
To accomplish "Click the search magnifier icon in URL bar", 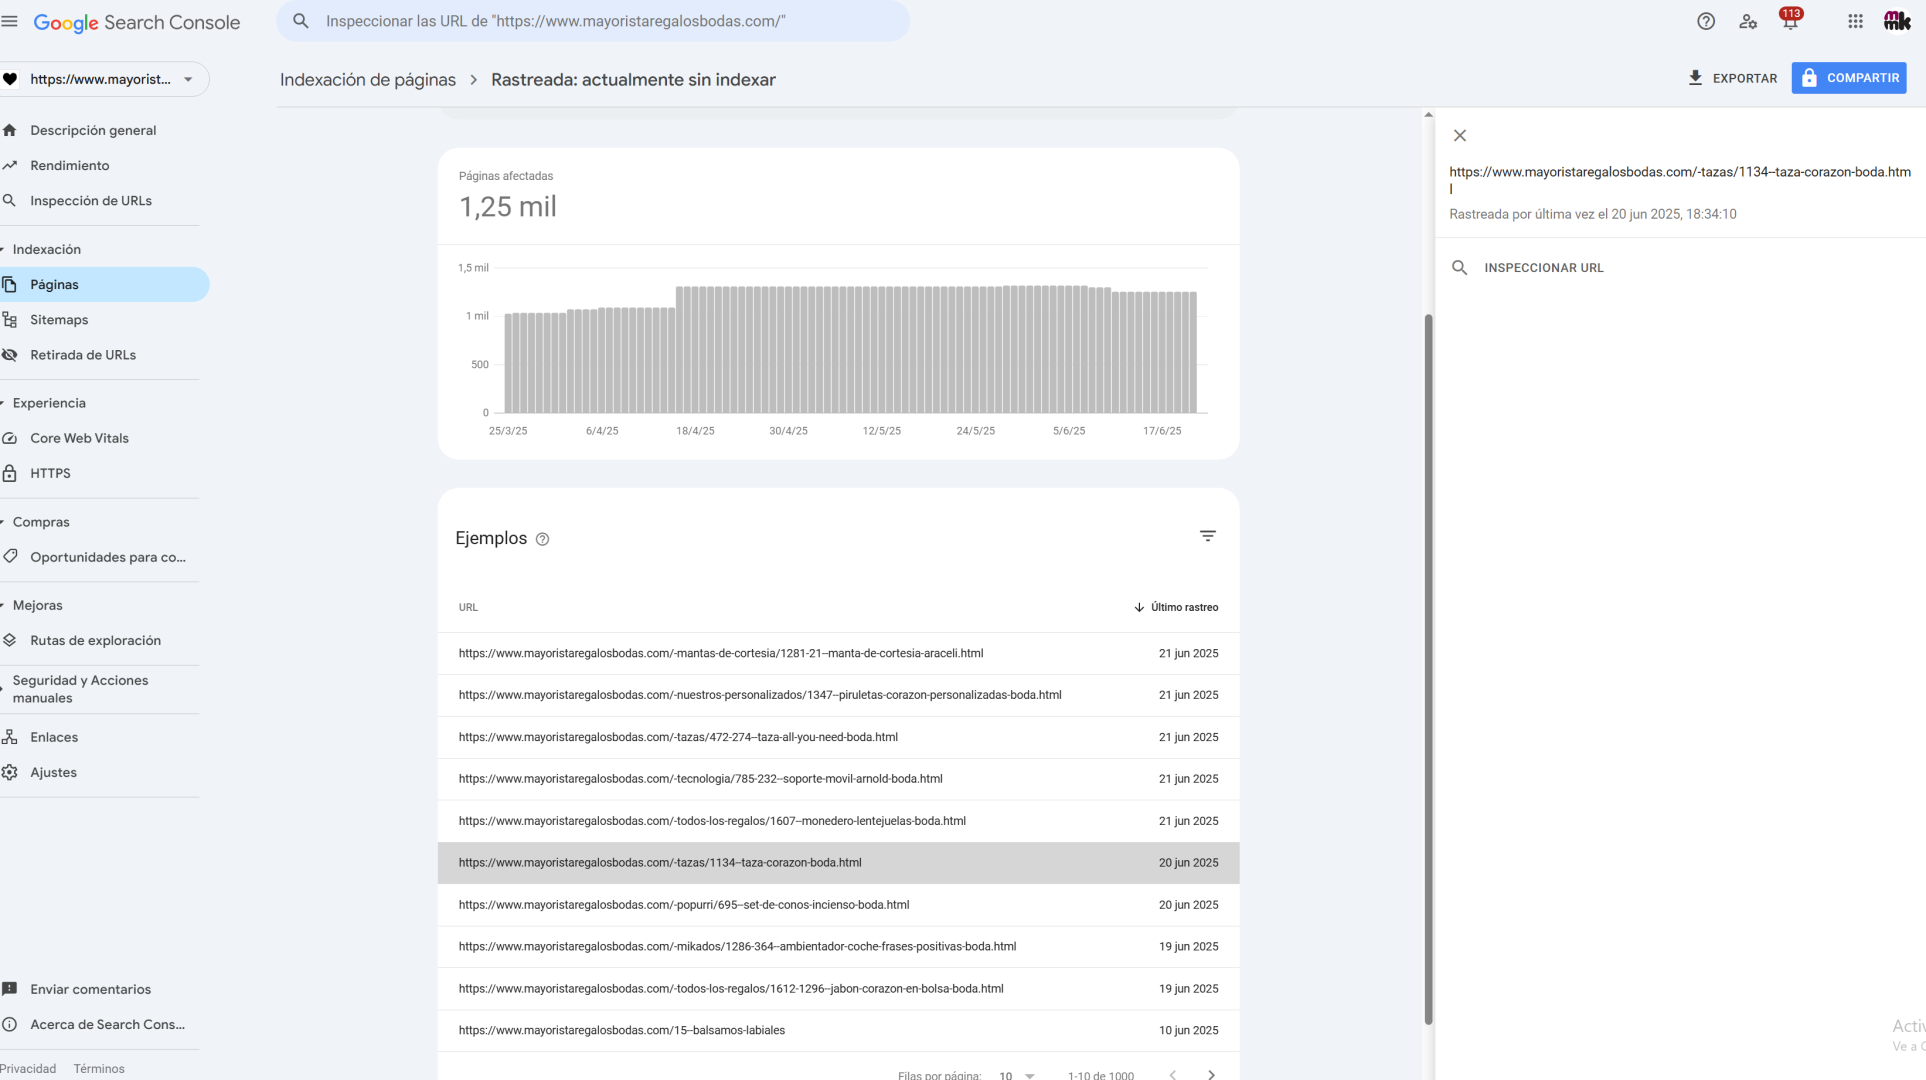I will (x=301, y=21).
